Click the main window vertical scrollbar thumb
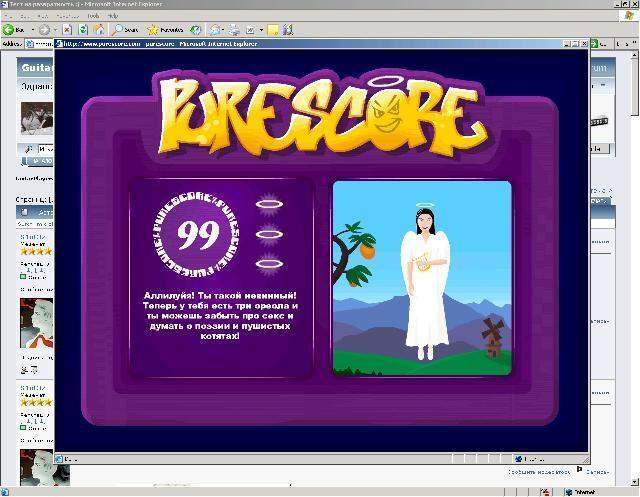This screenshot has width=640, height=497. (635, 88)
